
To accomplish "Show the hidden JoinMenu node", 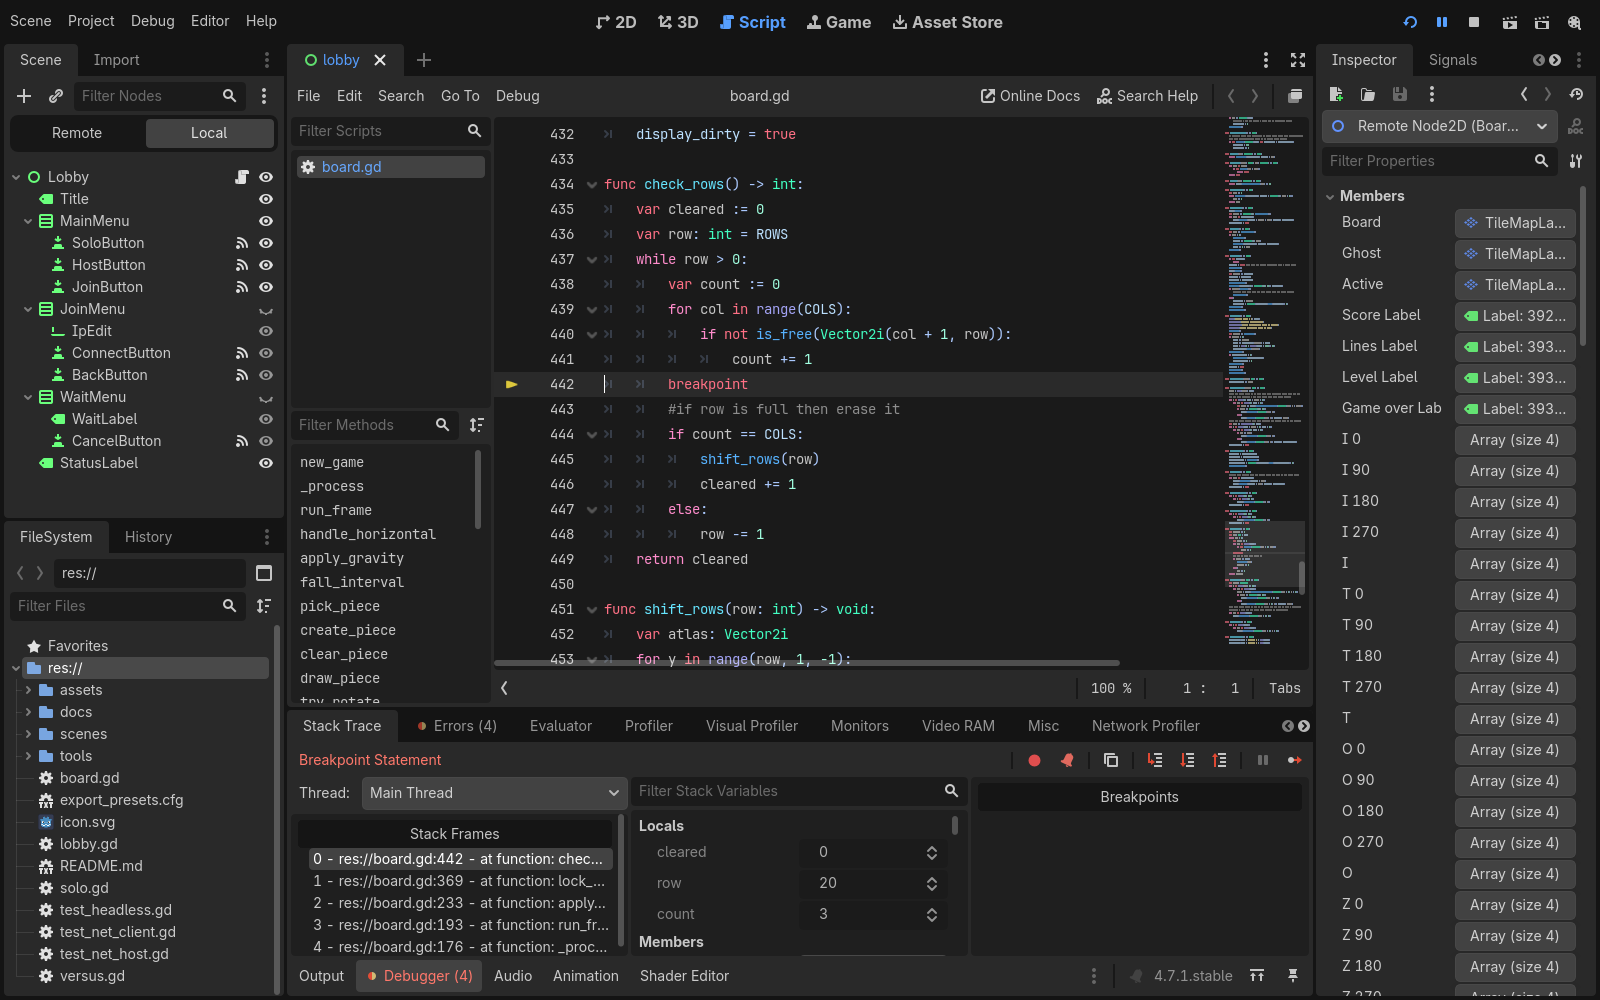I will click(x=266, y=309).
